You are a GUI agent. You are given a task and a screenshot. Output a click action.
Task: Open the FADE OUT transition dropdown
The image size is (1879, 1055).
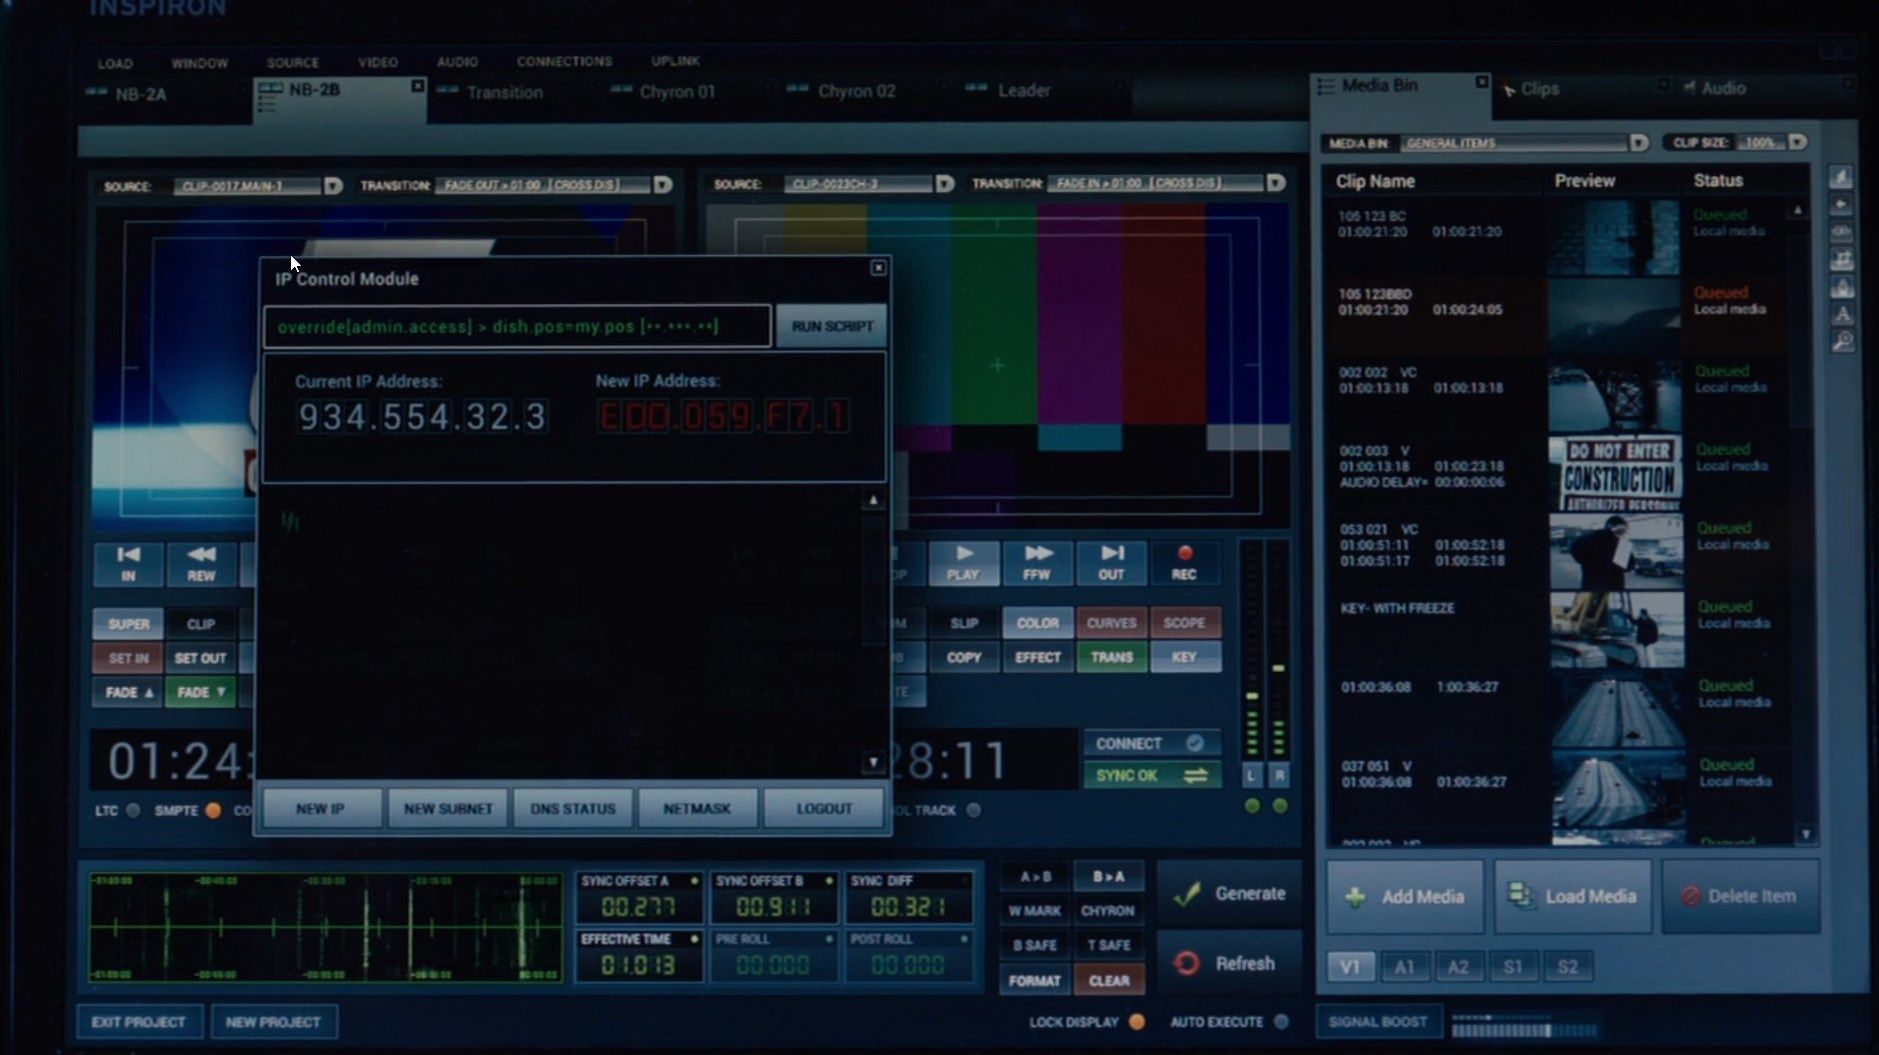[x=663, y=185]
